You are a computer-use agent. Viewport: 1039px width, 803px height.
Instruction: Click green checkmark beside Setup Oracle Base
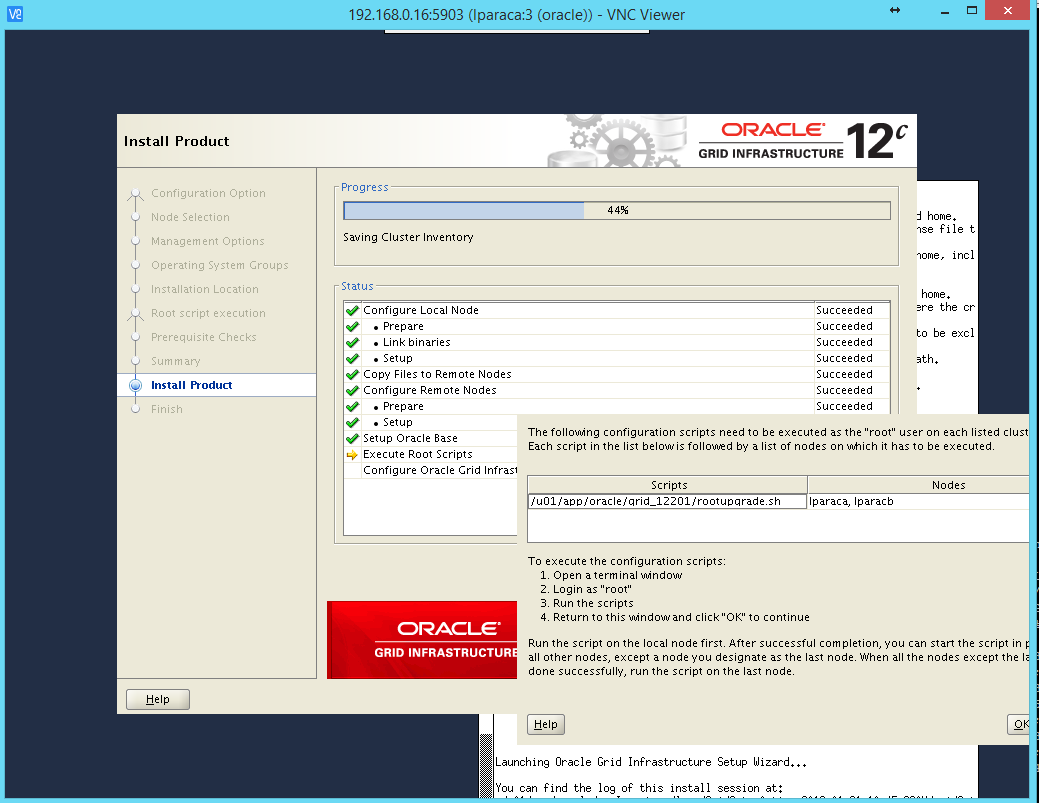point(353,439)
